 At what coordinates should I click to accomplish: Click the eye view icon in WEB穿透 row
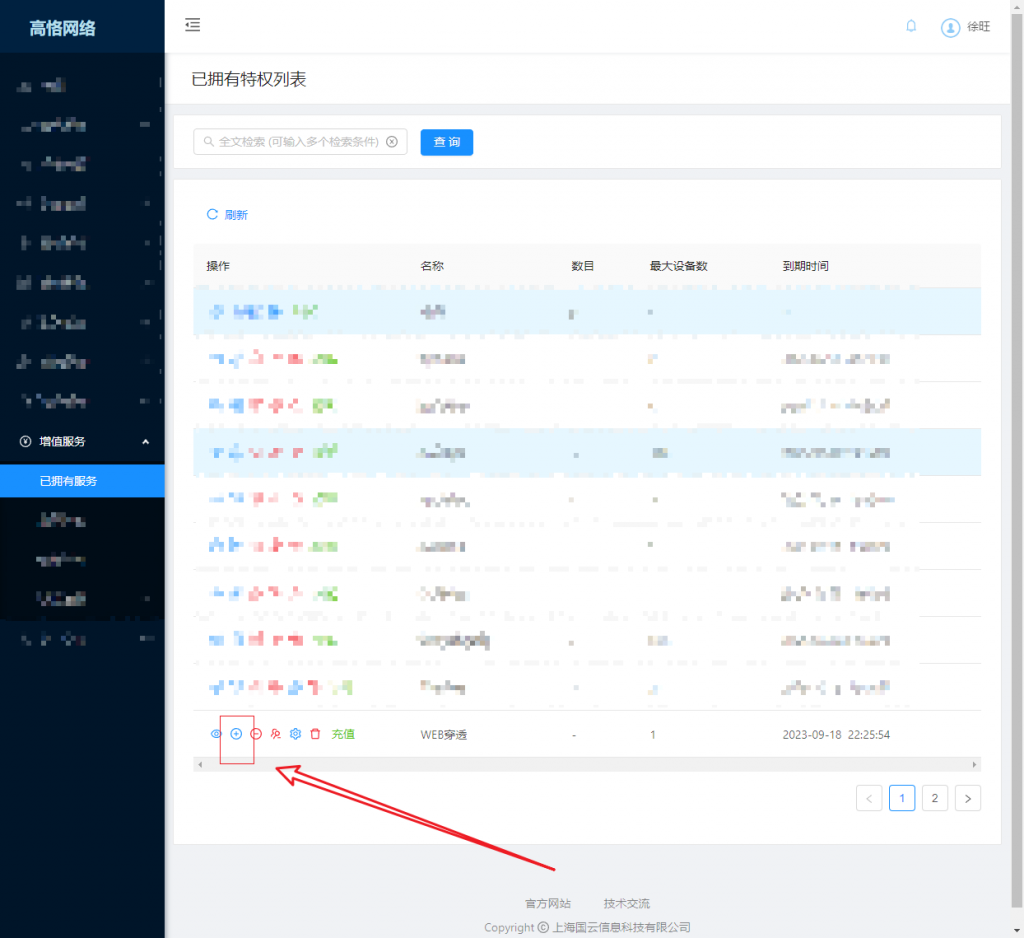215,734
